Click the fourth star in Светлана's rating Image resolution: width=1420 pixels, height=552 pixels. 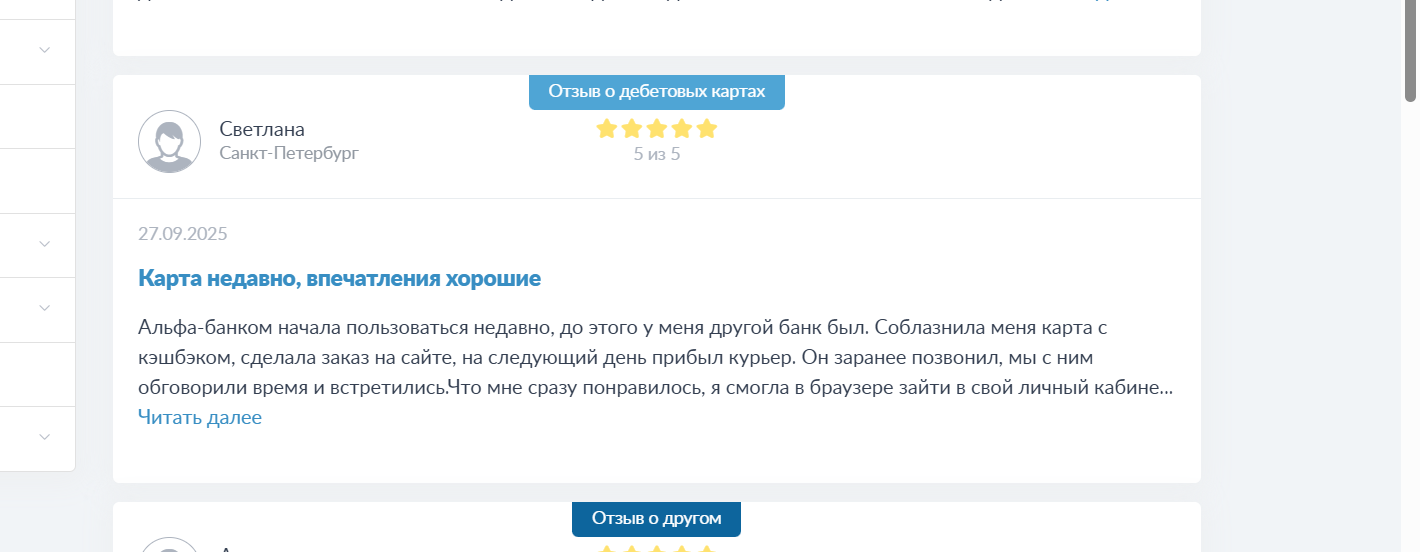[682, 128]
